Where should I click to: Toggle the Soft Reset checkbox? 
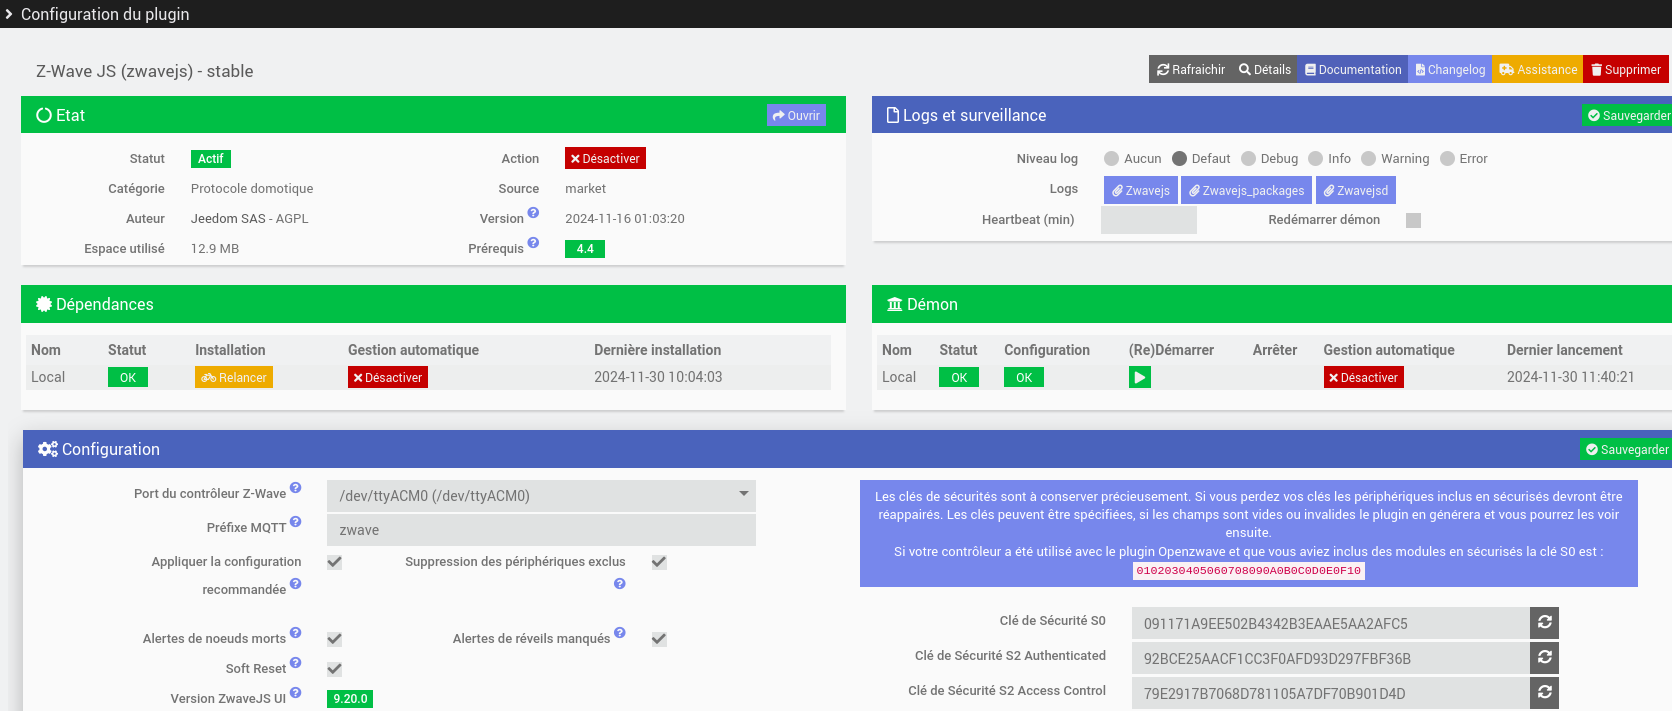click(x=335, y=669)
